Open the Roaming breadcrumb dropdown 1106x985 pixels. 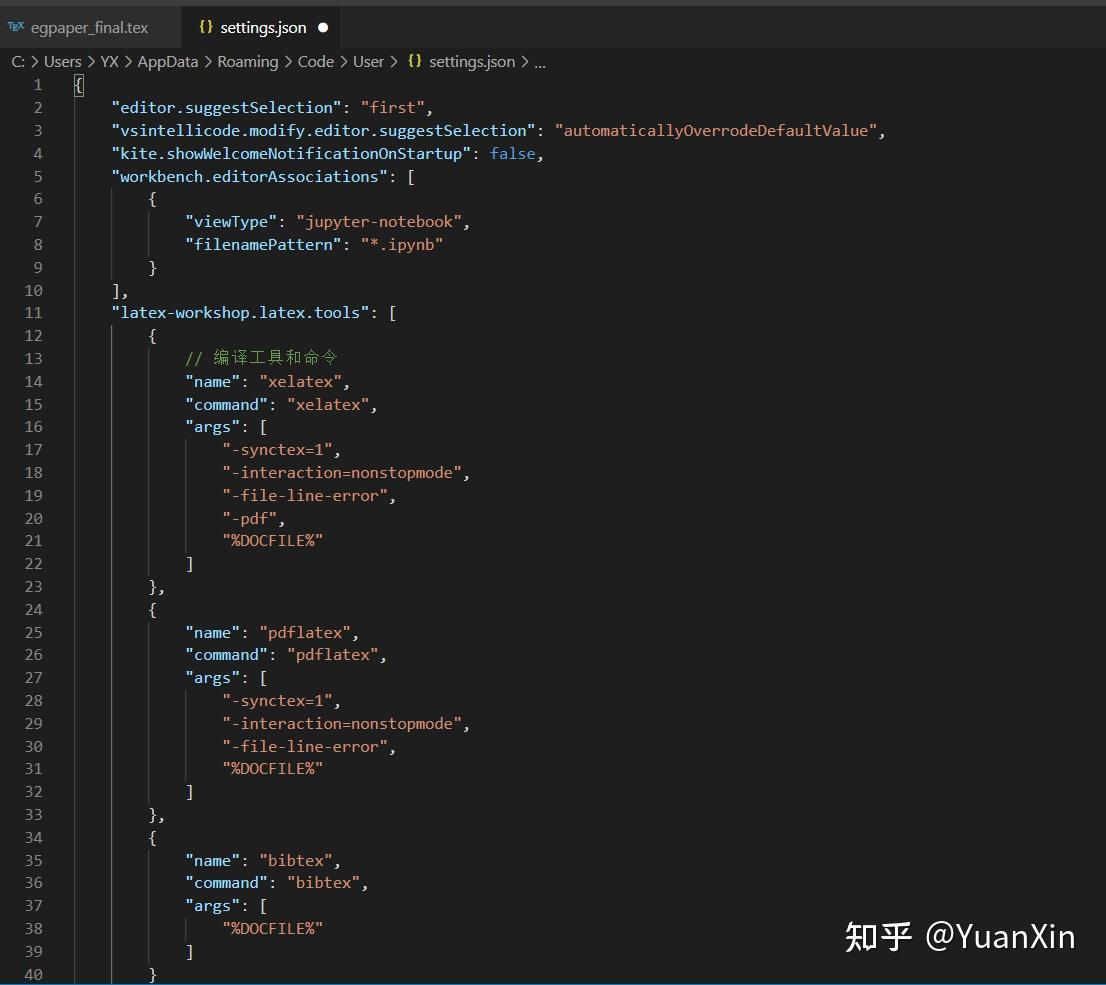[248, 61]
